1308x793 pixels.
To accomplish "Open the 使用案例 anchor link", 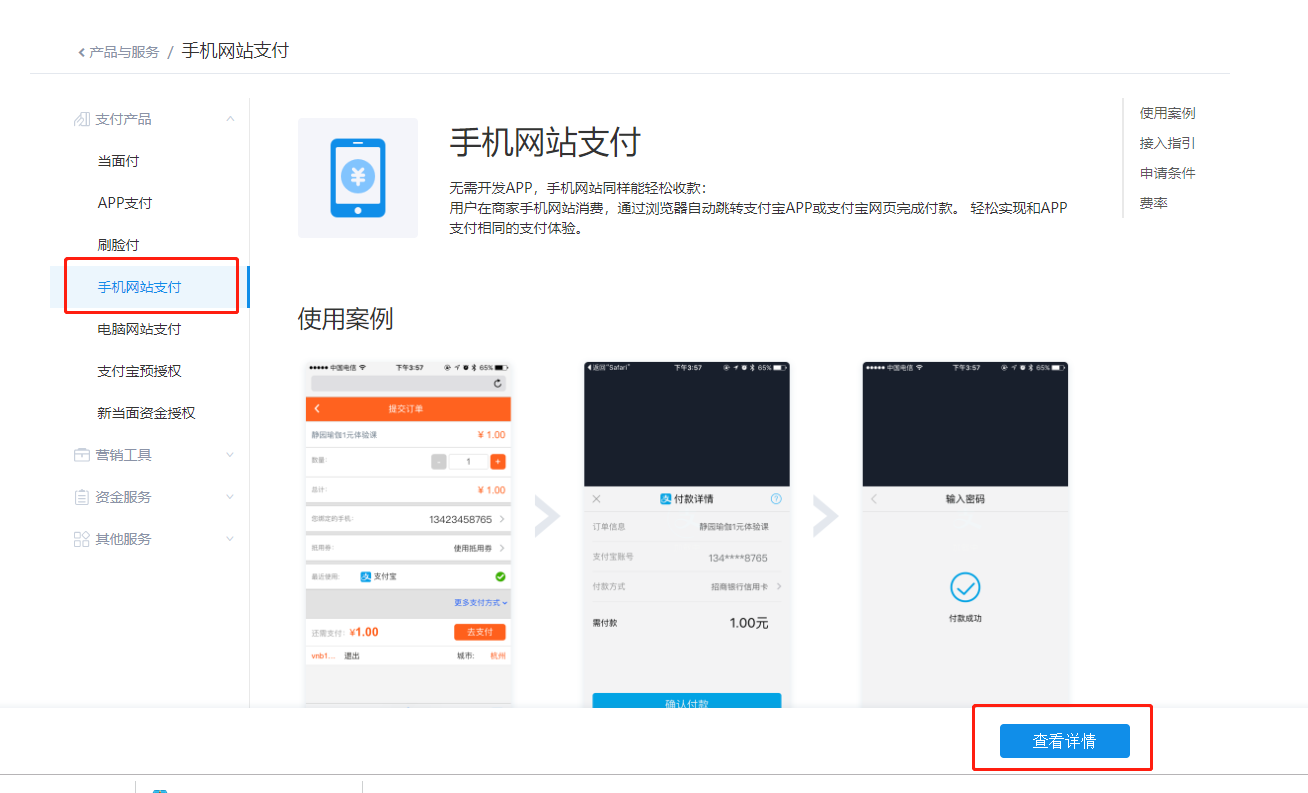I will (x=1166, y=112).
